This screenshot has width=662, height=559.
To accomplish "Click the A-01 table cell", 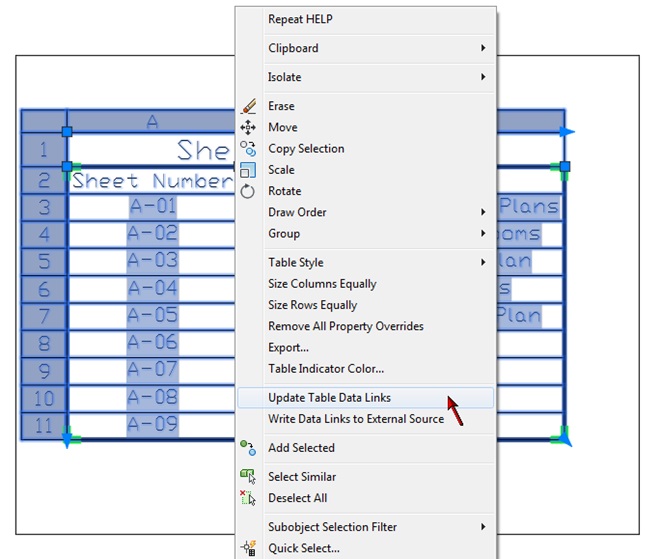I will click(152, 207).
